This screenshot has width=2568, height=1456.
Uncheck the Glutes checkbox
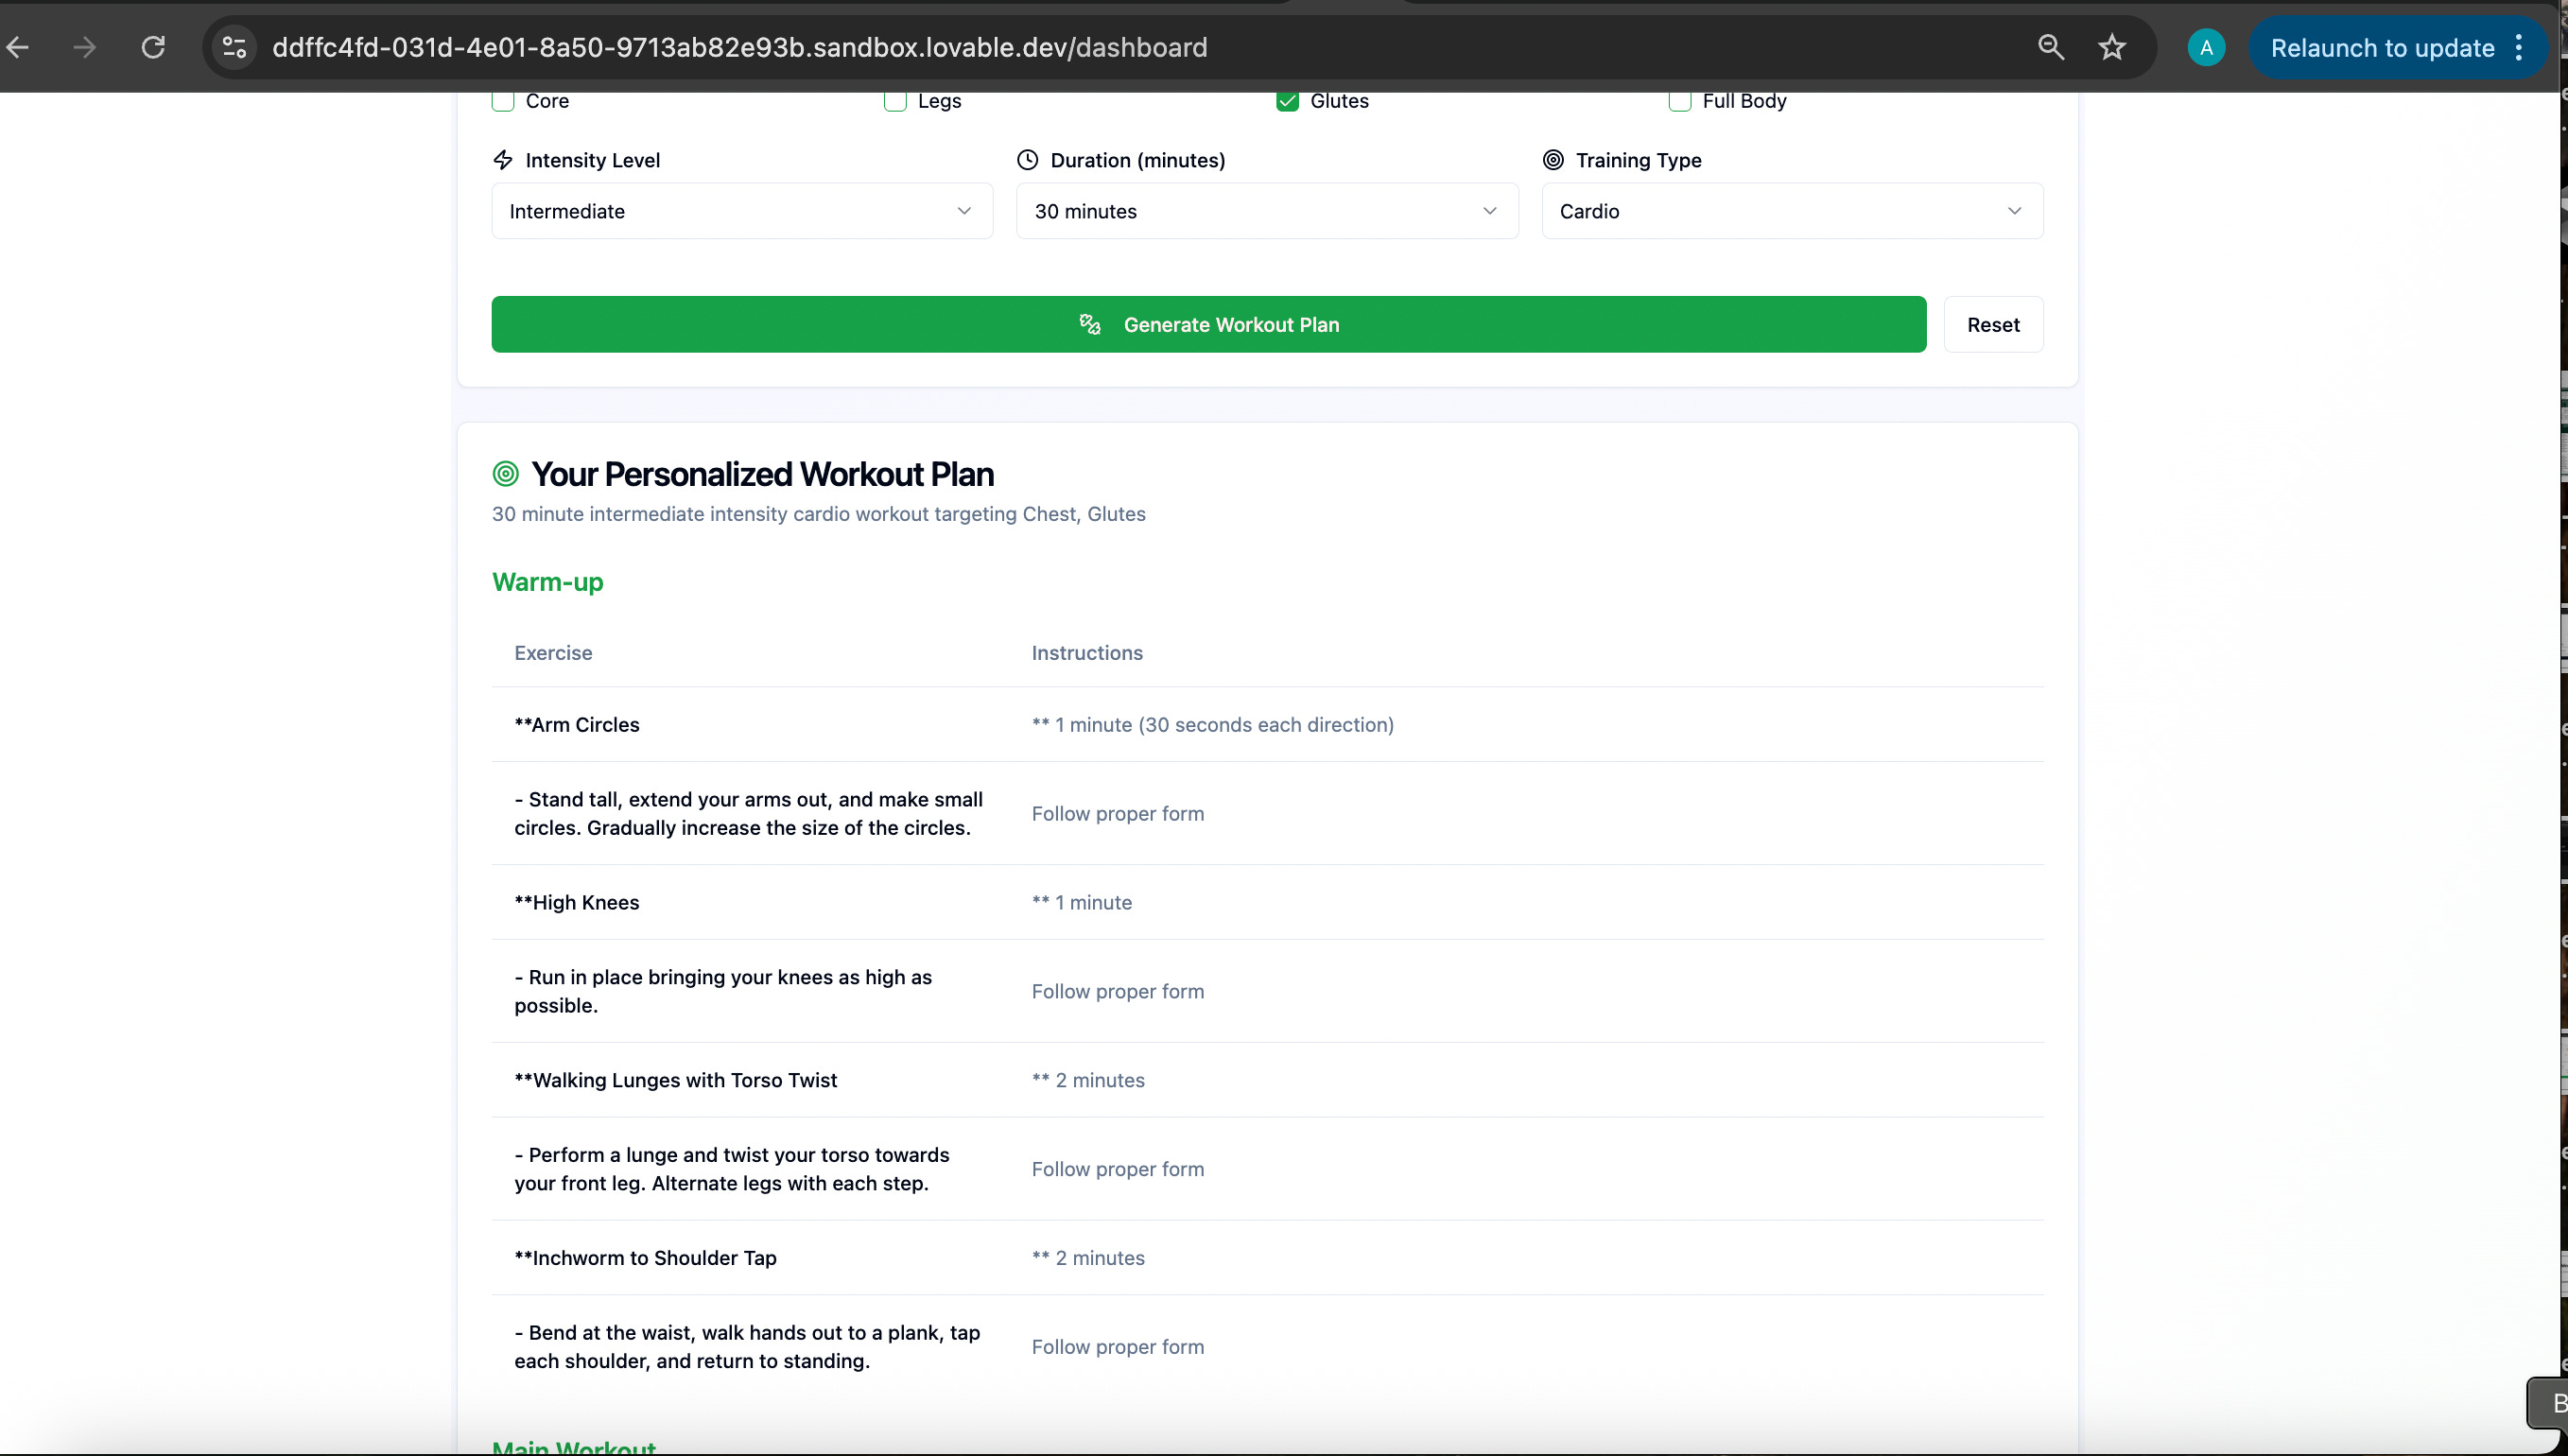pos(1287,101)
